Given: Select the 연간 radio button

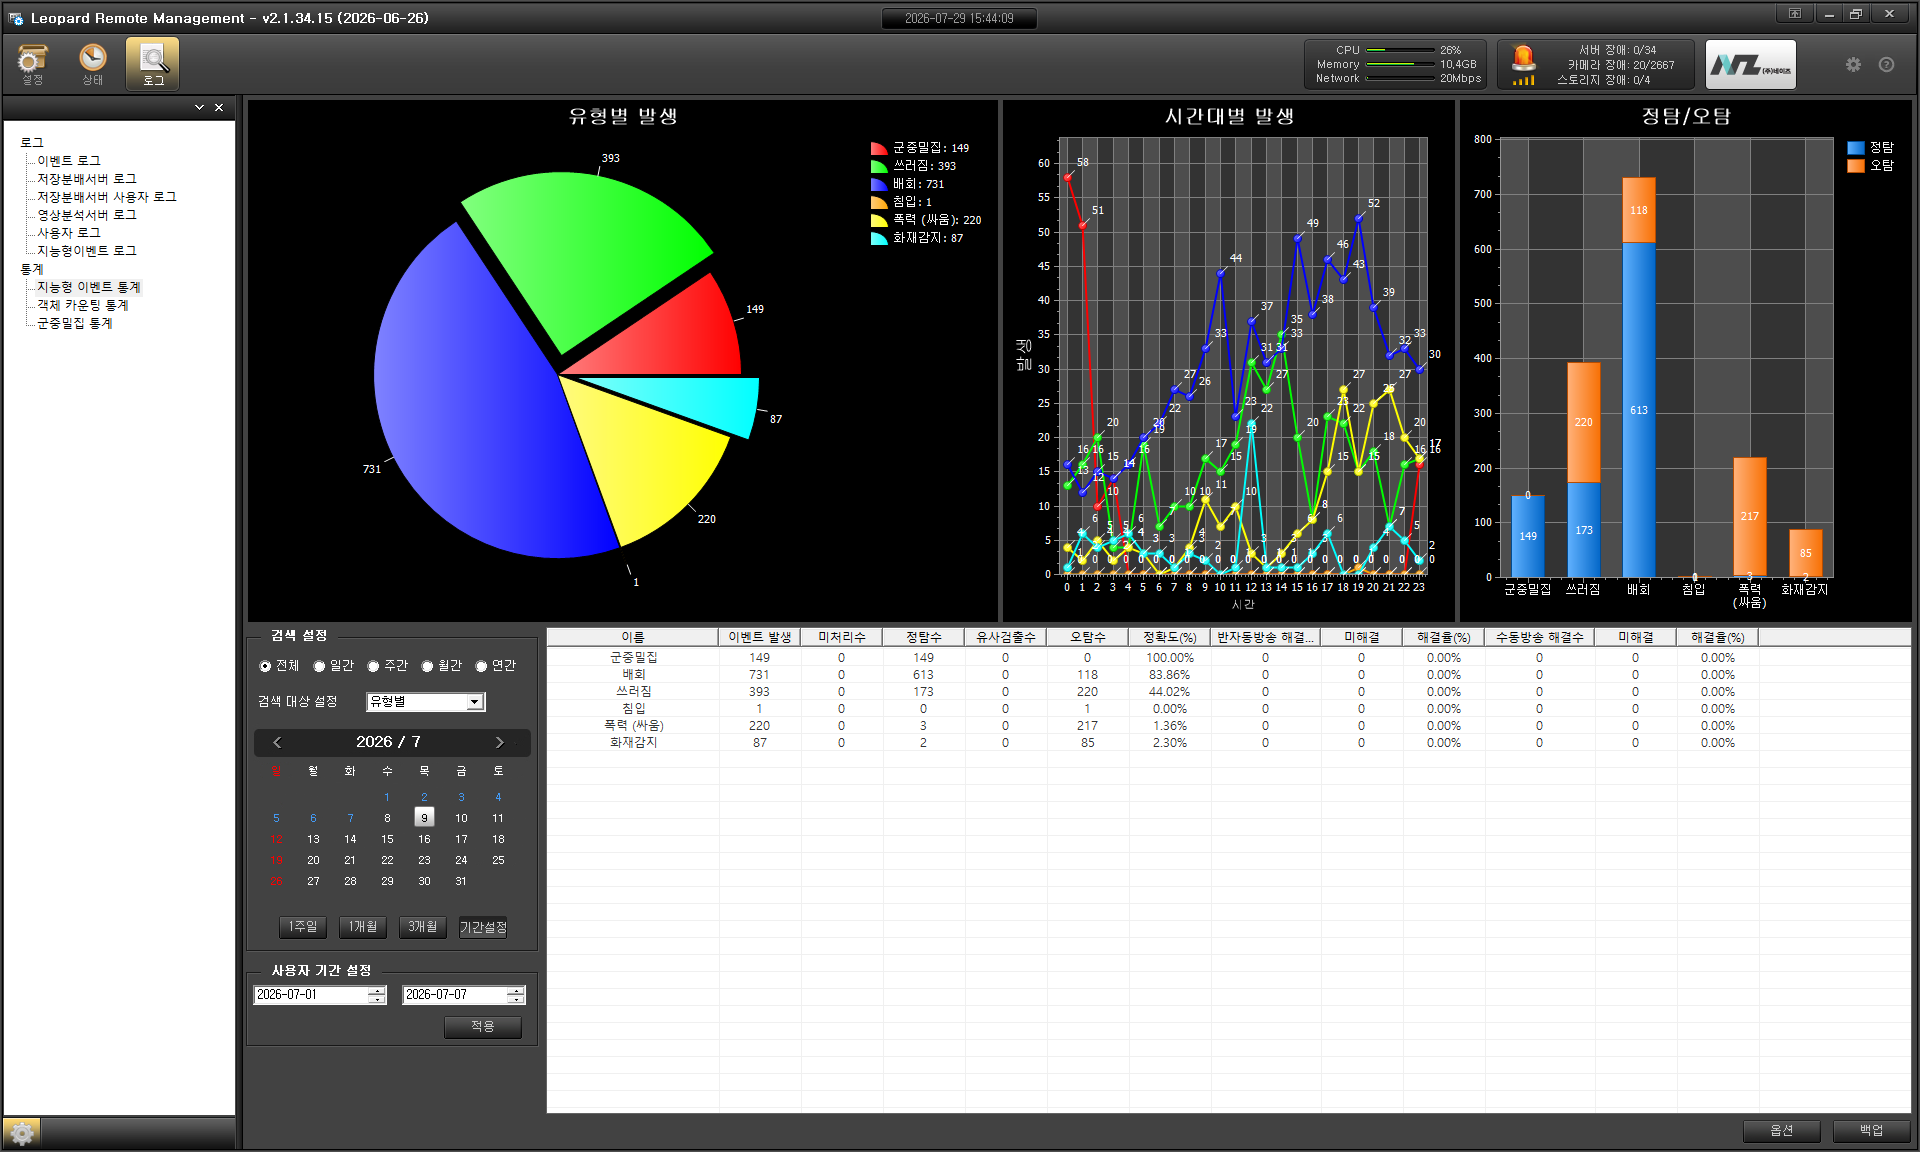Looking at the screenshot, I should pyautogui.click(x=481, y=666).
